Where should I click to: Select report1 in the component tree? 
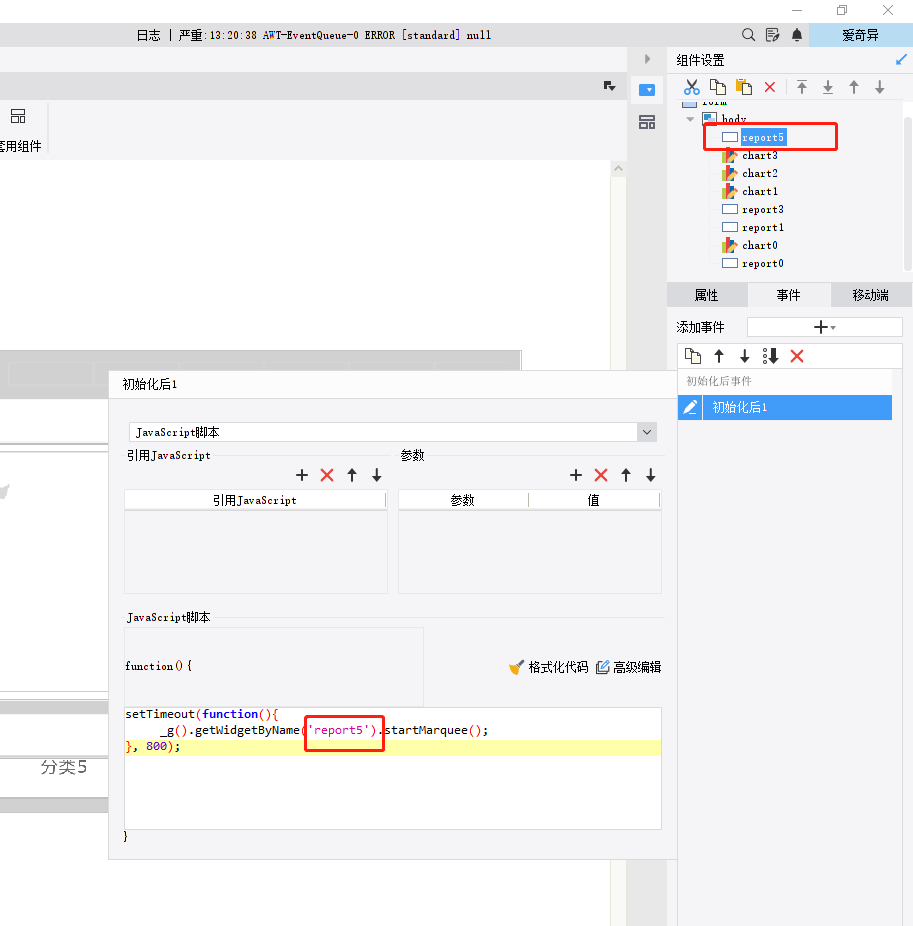[x=762, y=228]
